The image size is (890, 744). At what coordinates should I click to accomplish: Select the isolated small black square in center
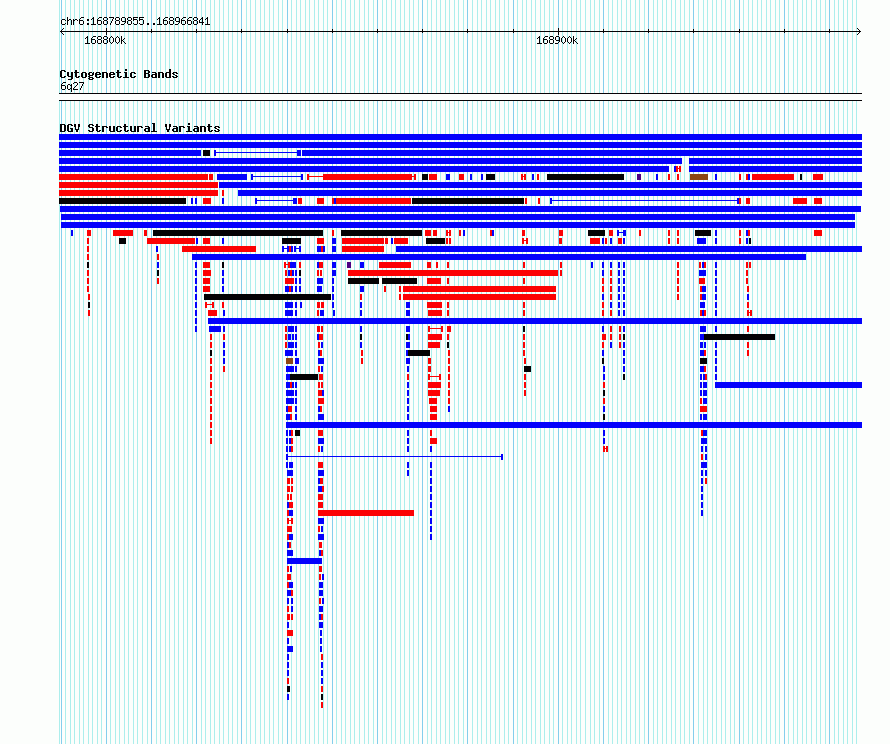click(527, 369)
